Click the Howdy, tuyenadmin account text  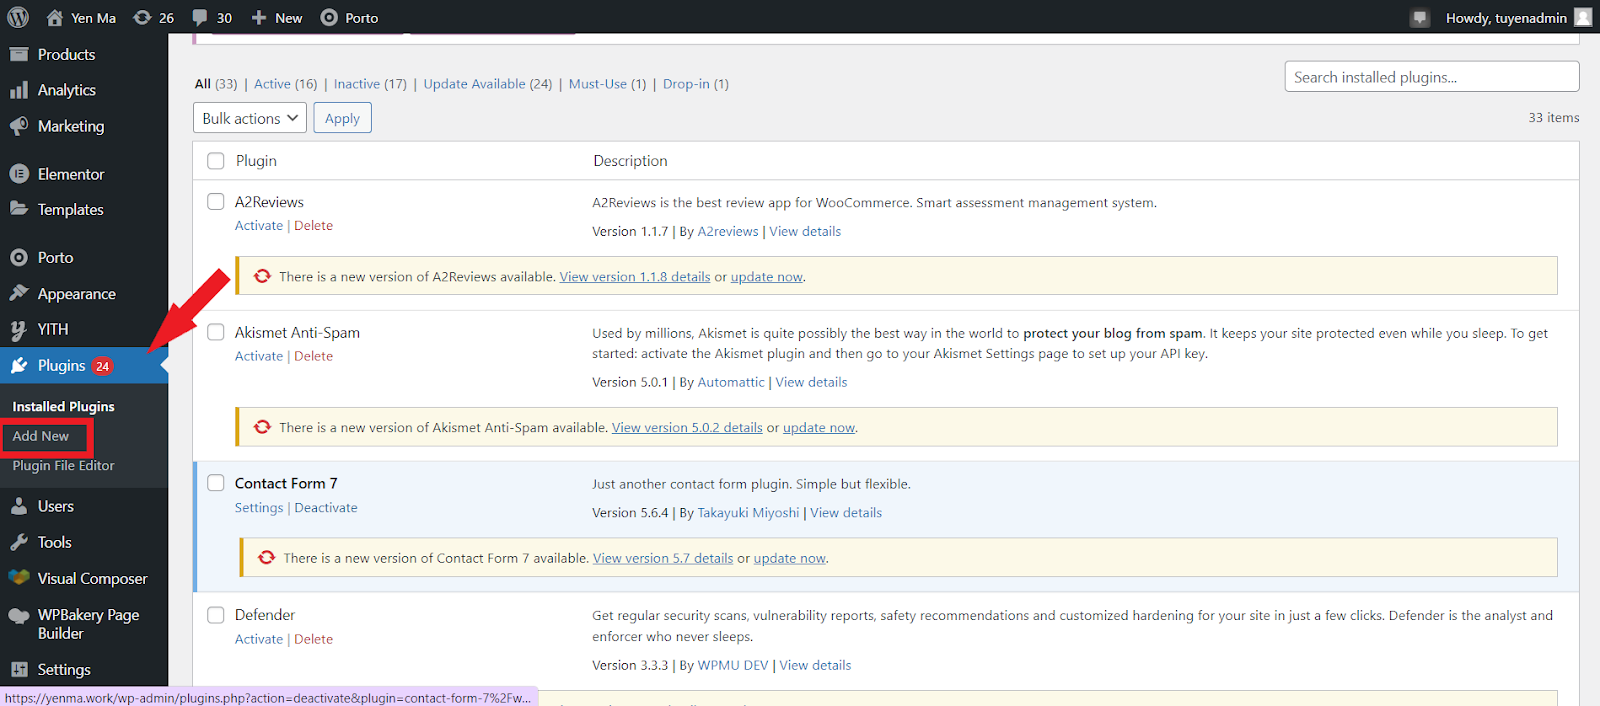click(x=1506, y=18)
